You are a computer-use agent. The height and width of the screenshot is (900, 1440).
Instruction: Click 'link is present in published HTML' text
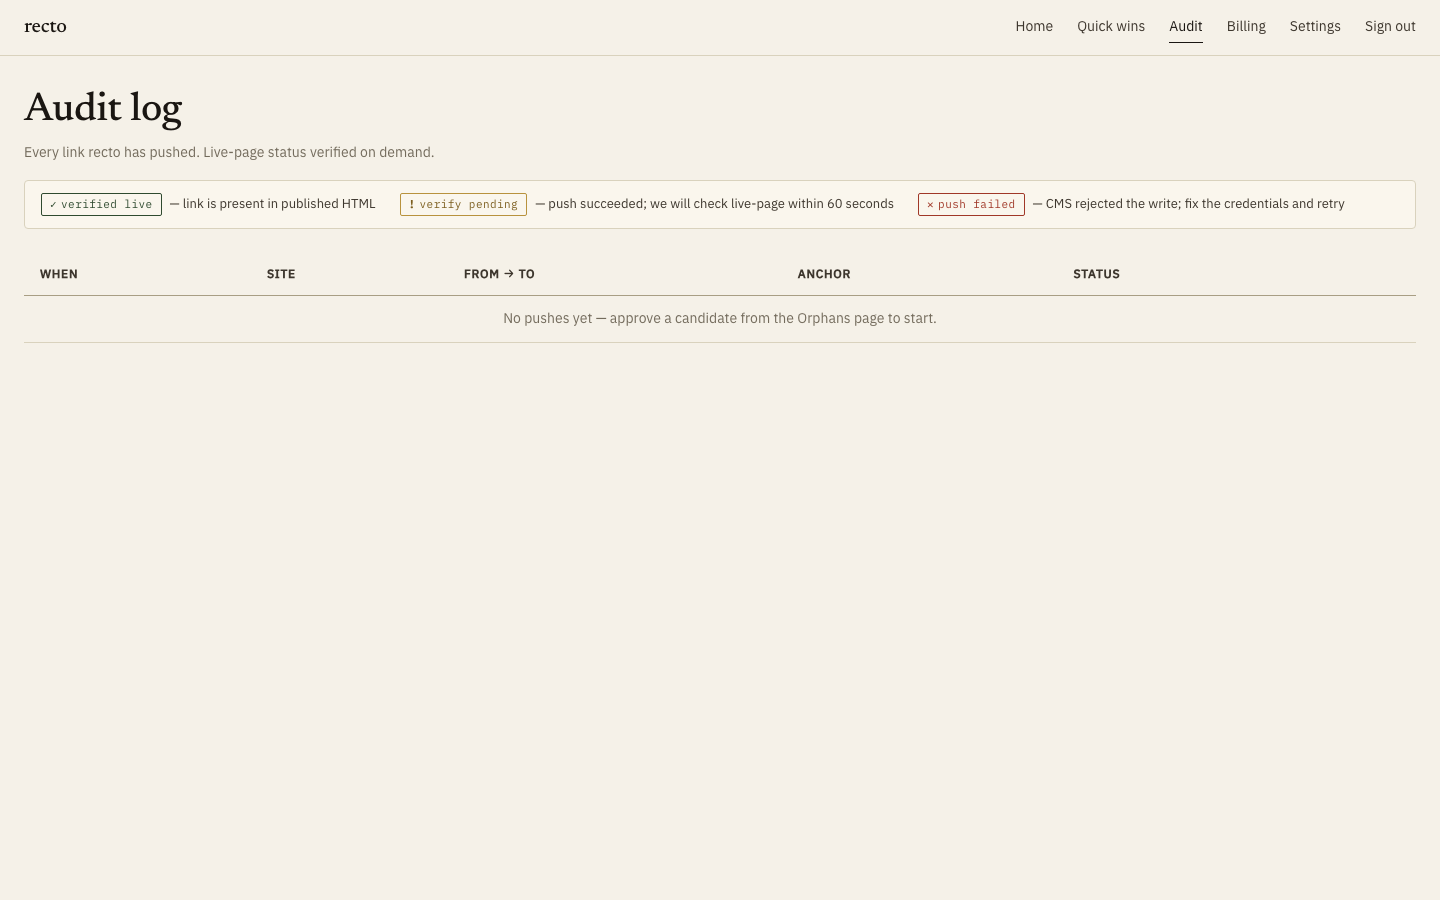(273, 204)
